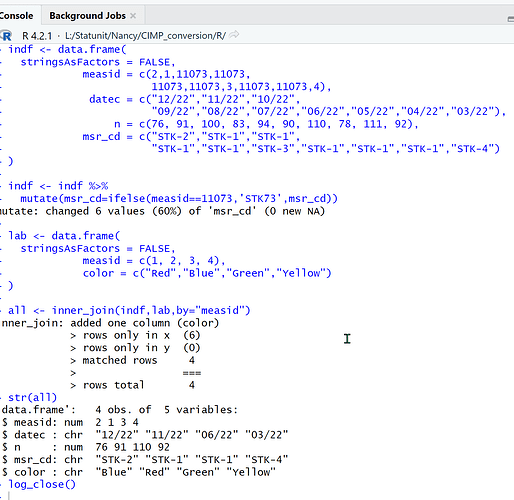Viewport: 514px width, 500px height.
Task: Click the log_close() command line
Action: click(42, 484)
